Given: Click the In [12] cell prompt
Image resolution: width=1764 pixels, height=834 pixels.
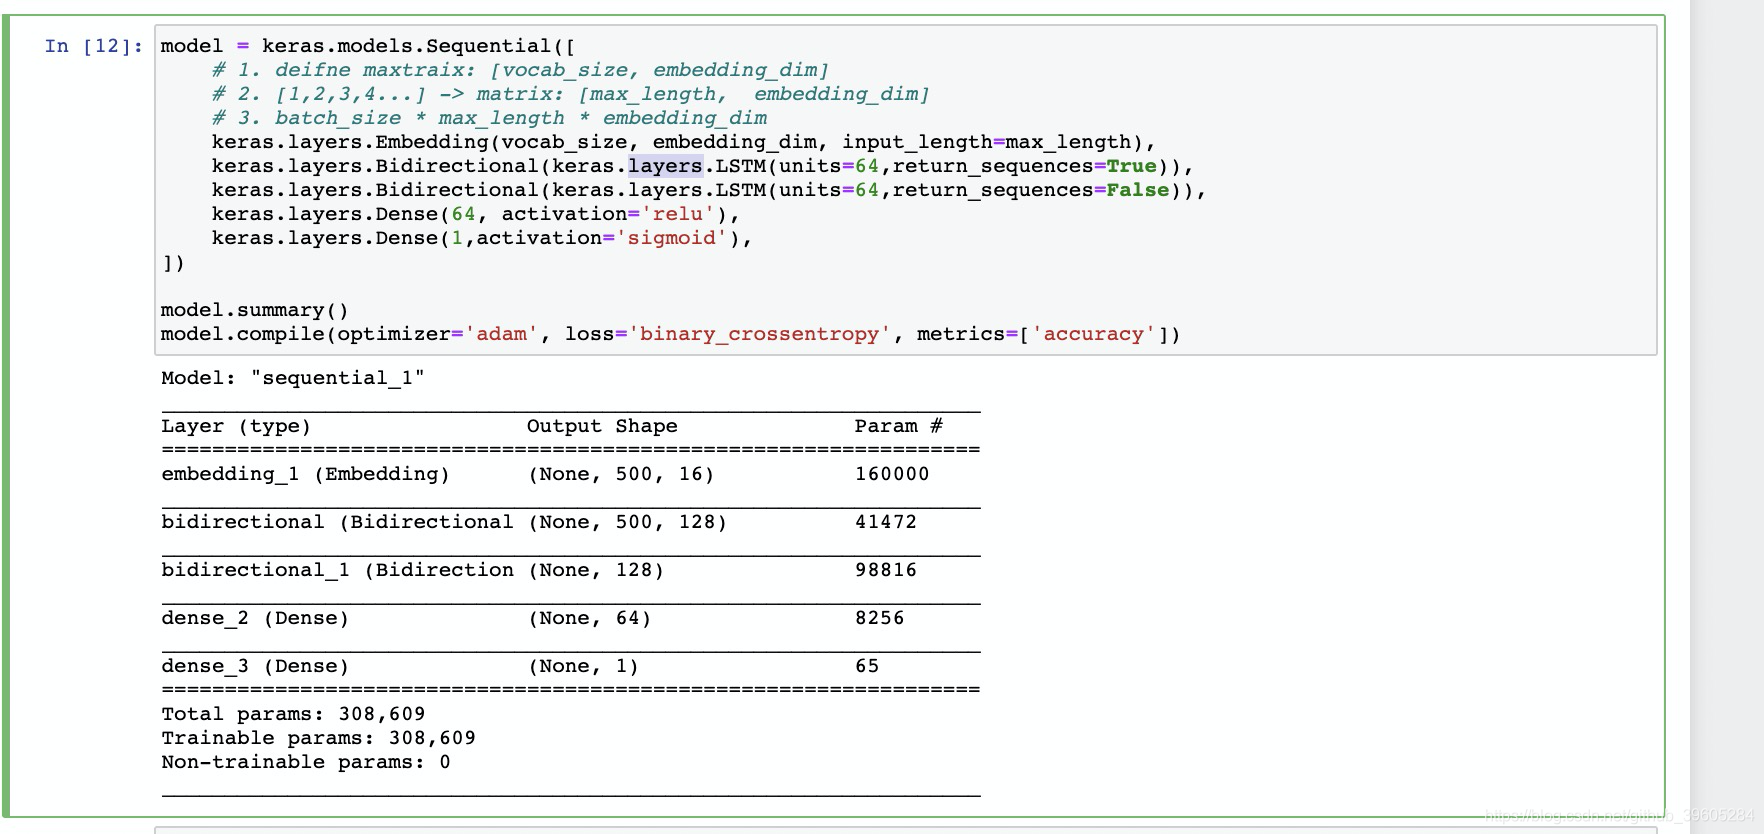Looking at the screenshot, I should click(x=94, y=46).
